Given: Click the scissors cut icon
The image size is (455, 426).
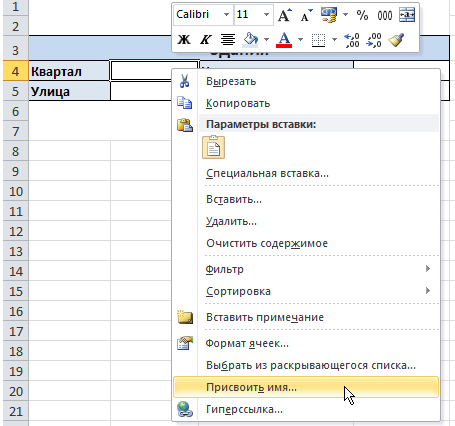Looking at the screenshot, I should [184, 81].
